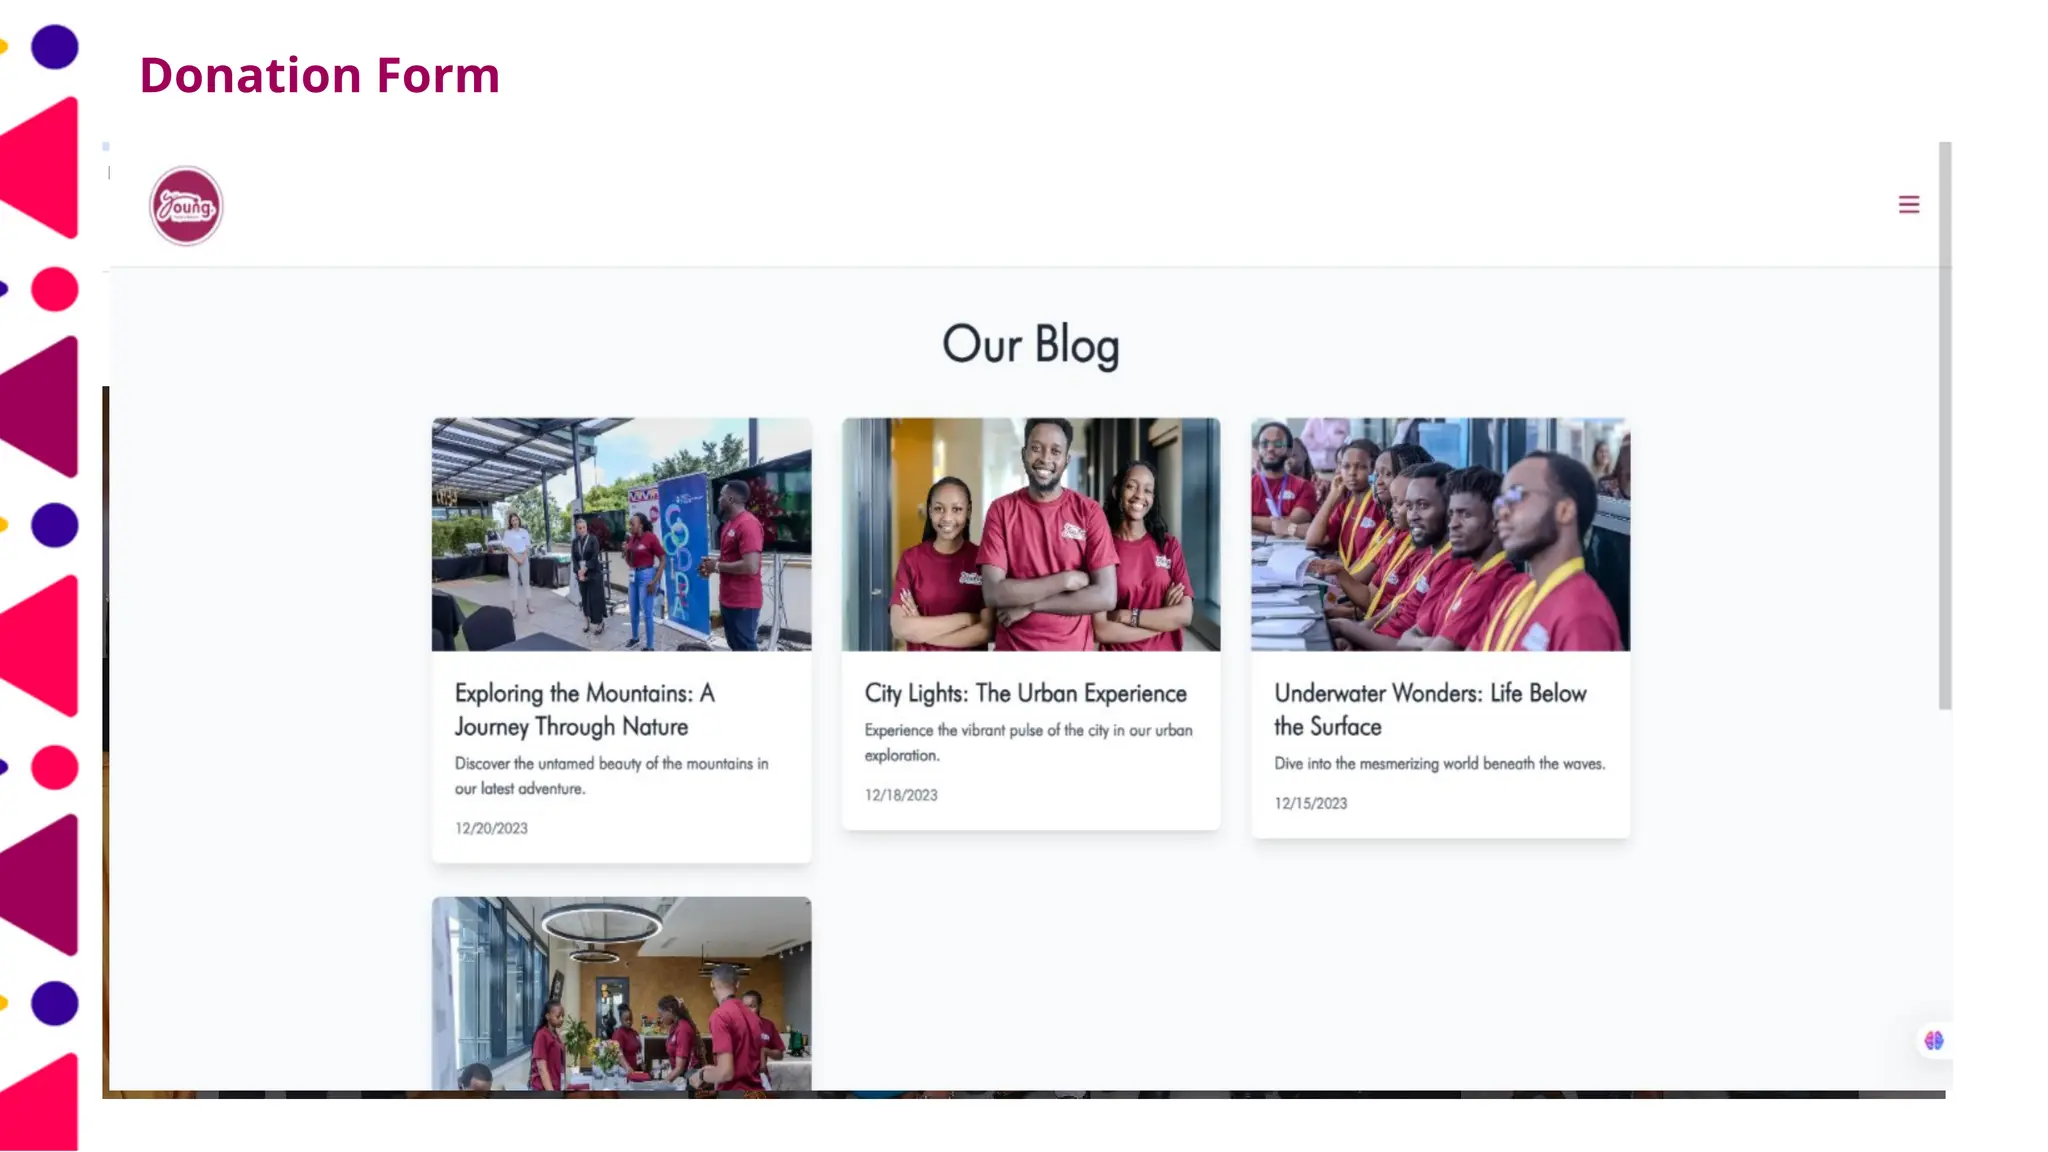Viewport: 2048px width, 1152px height.
Task: Open the Underwater Wonders blog image
Action: [x=1440, y=535]
